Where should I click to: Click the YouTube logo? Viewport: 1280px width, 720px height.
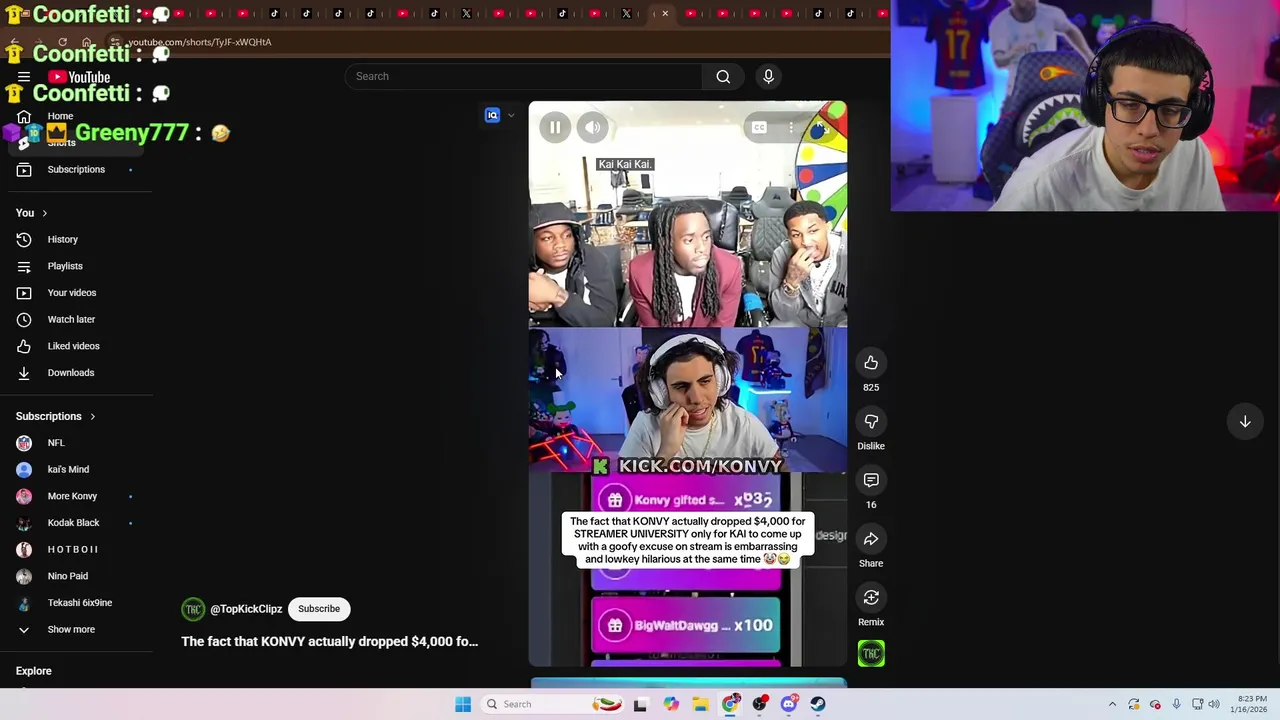(79, 77)
